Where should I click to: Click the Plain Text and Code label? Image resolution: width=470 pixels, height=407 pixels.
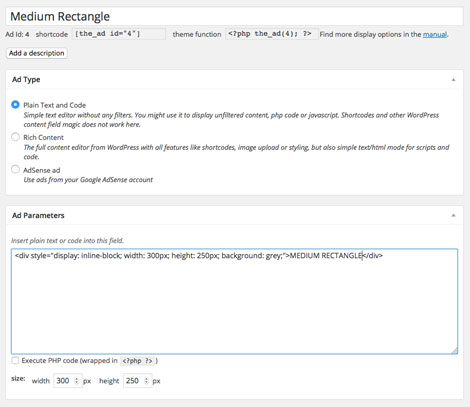click(x=55, y=105)
